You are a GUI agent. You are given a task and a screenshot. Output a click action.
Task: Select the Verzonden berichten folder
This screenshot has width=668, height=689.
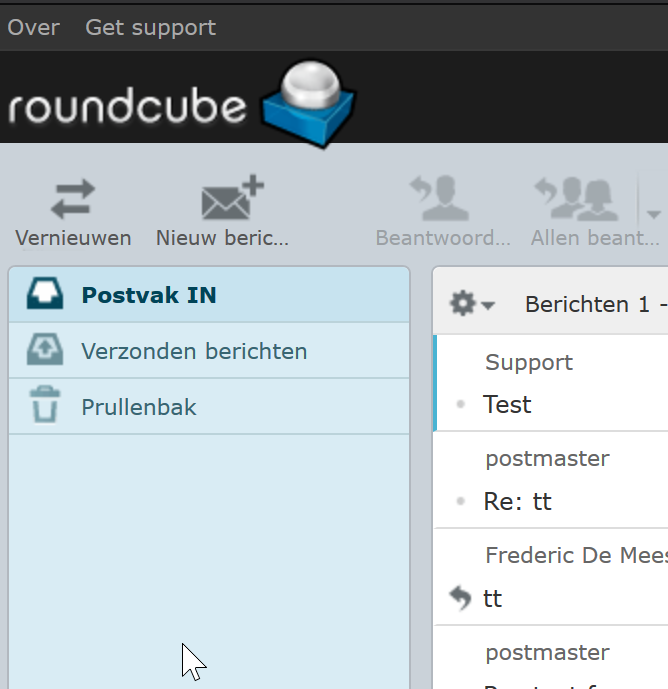pyautogui.click(x=194, y=351)
